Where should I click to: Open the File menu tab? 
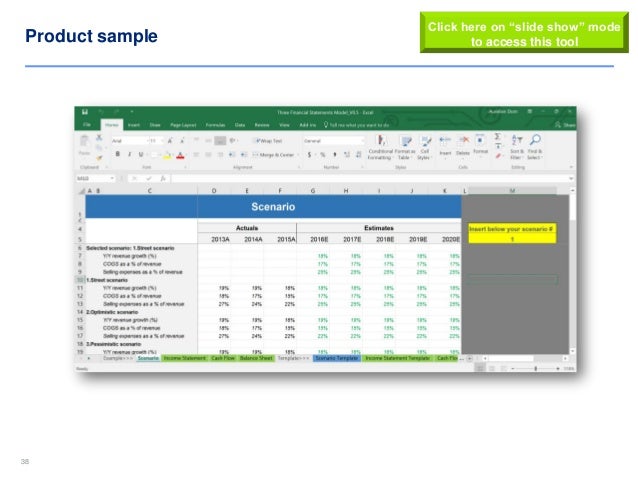[x=87, y=125]
